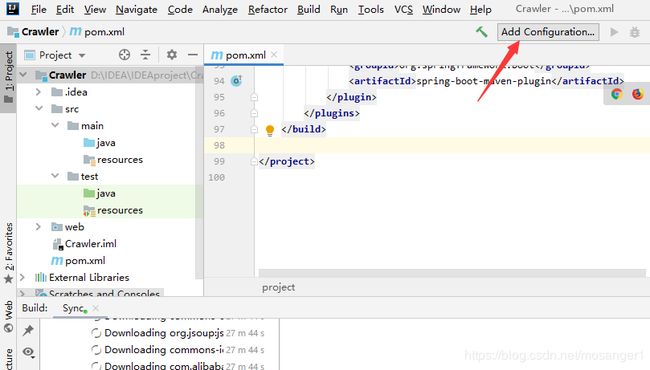The width and height of the screenshot is (650, 370).
Task: Open the Analyze menu
Action: (x=220, y=9)
